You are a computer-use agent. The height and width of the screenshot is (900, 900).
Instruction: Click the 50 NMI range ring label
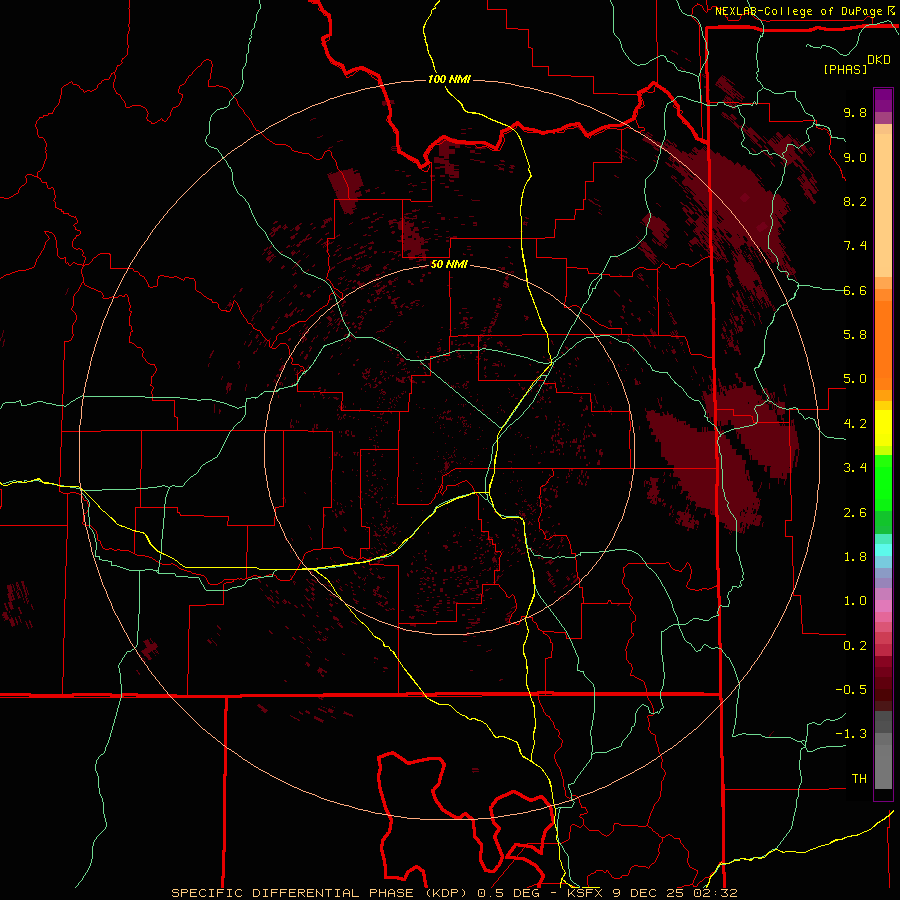point(449,264)
